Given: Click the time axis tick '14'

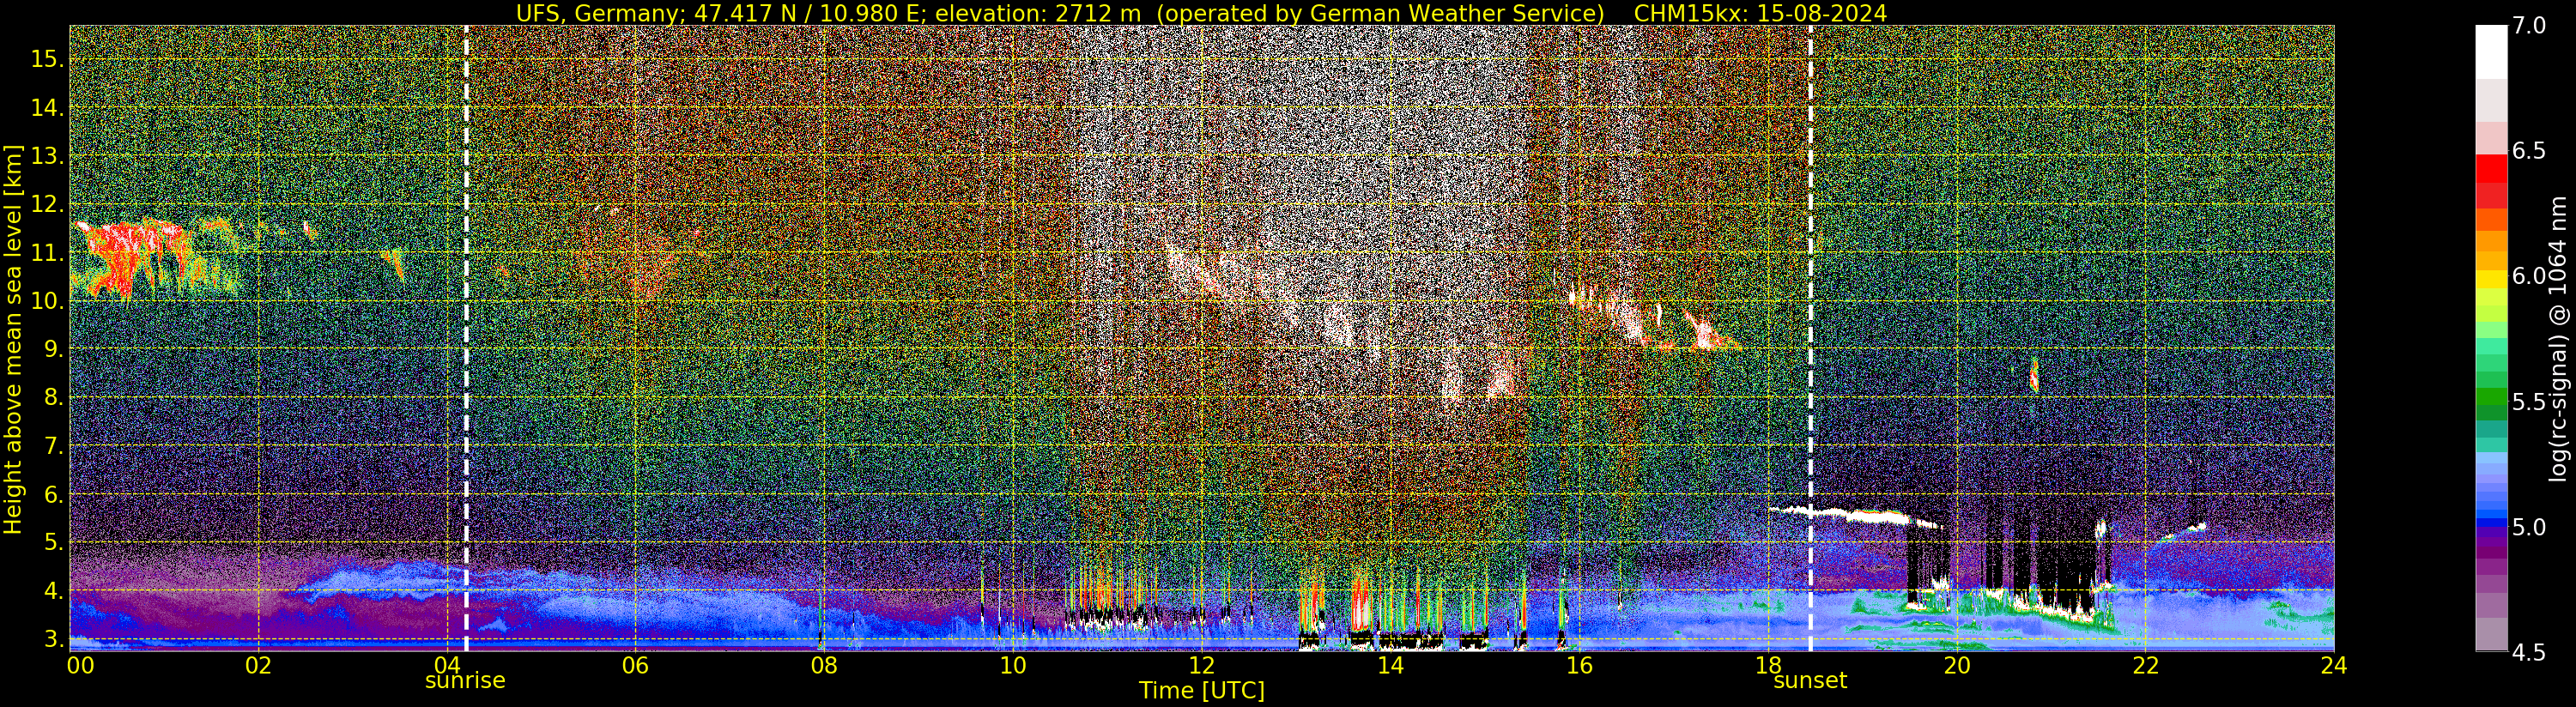Looking at the screenshot, I should point(1390,666).
